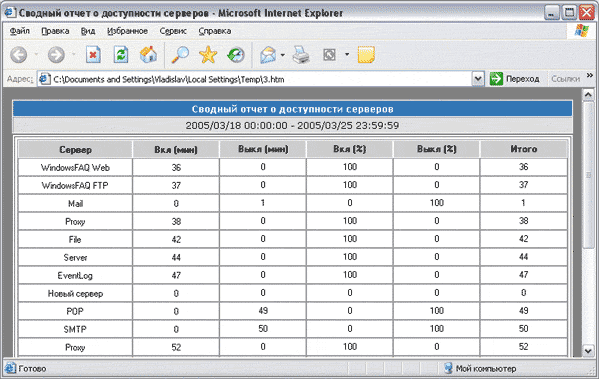Click the Выкл (%) column header
This screenshot has height=379, width=599.
[436, 149]
